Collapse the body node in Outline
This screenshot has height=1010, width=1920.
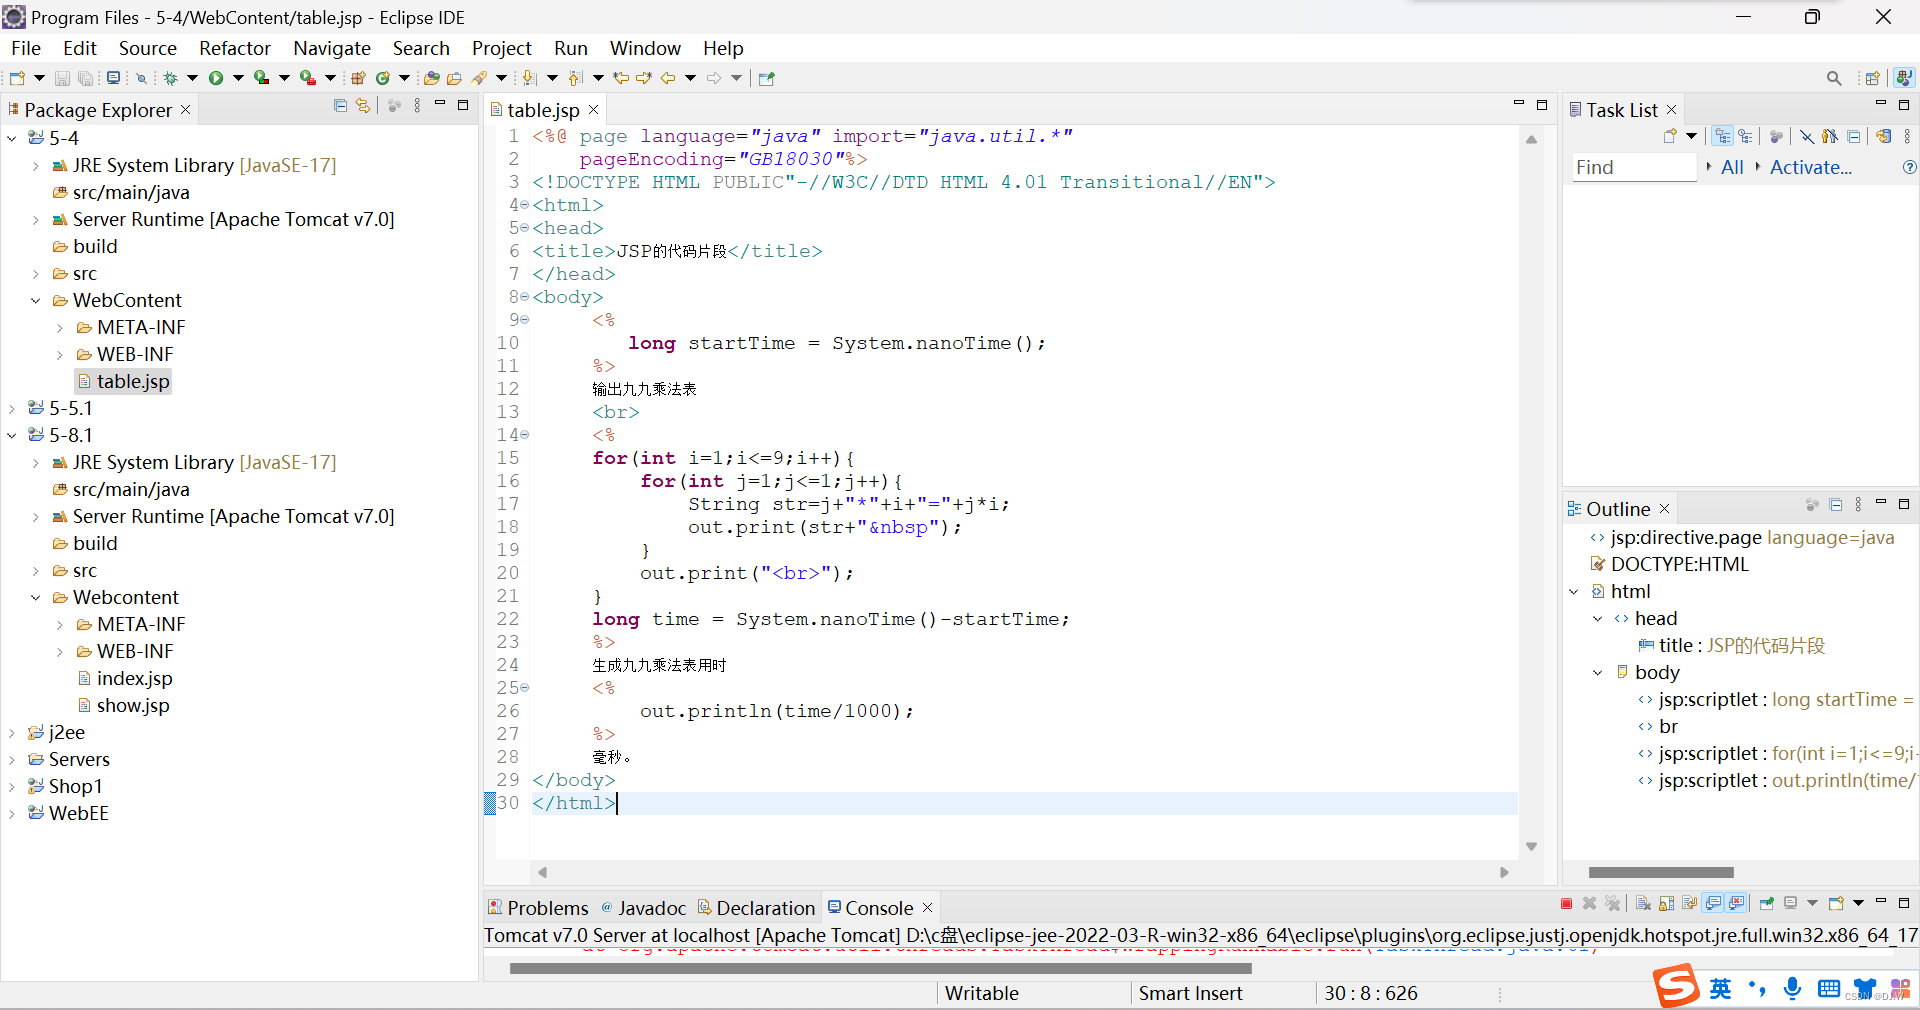pyautogui.click(x=1597, y=673)
